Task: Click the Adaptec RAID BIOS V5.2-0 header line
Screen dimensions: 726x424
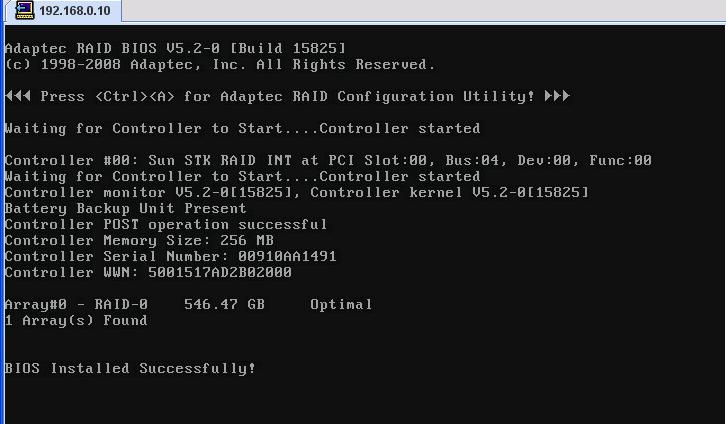Action: pos(175,48)
